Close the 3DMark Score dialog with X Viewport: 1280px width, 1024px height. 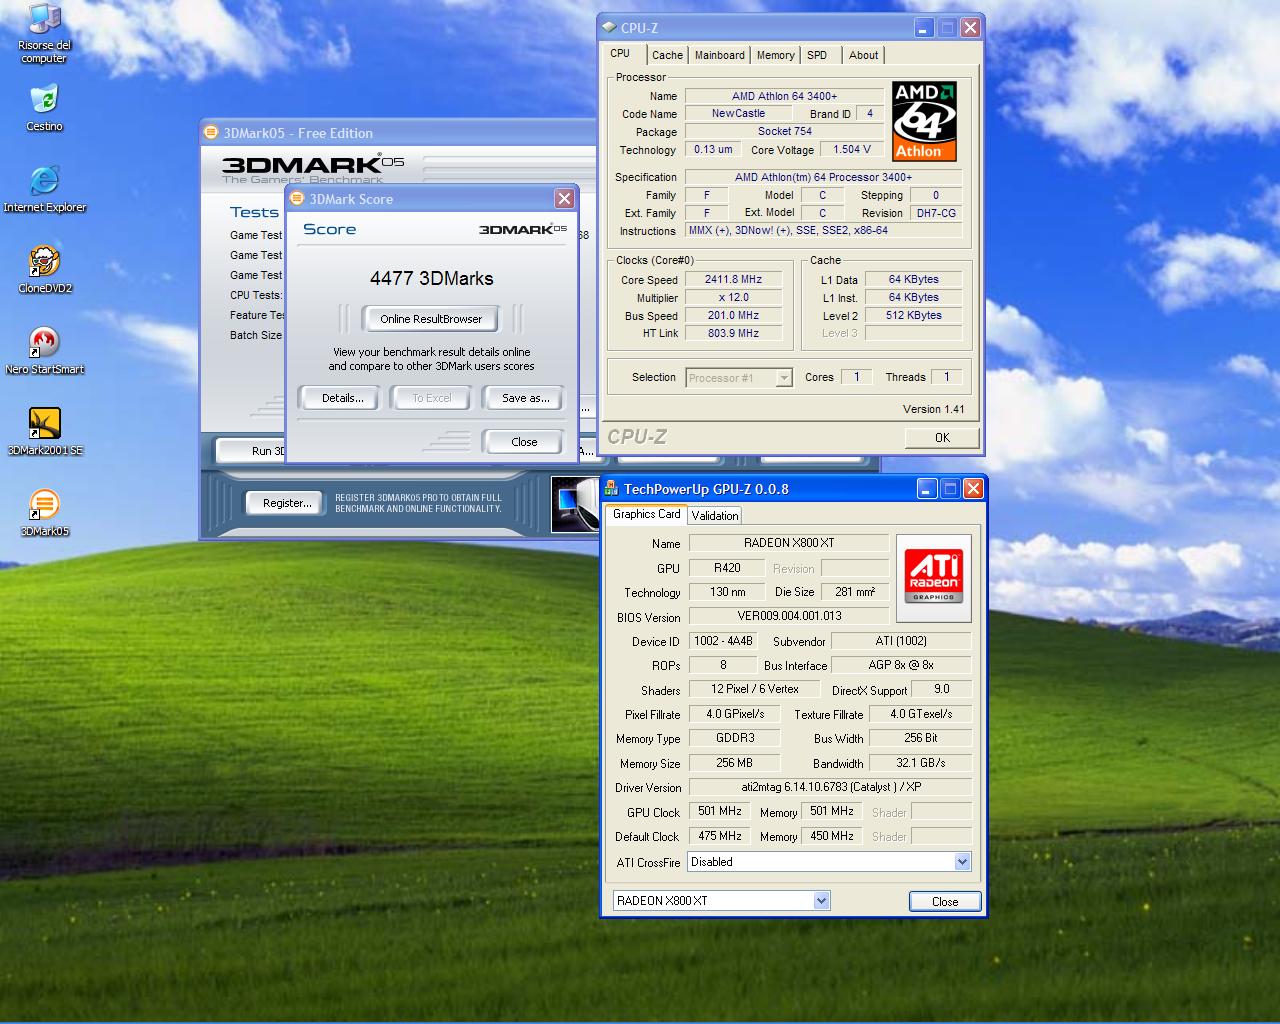coord(564,198)
